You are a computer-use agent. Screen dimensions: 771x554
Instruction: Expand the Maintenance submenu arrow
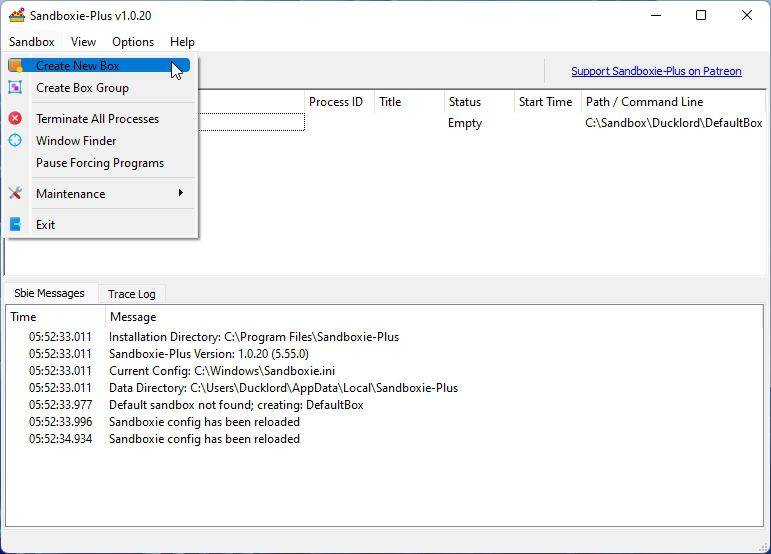181,193
